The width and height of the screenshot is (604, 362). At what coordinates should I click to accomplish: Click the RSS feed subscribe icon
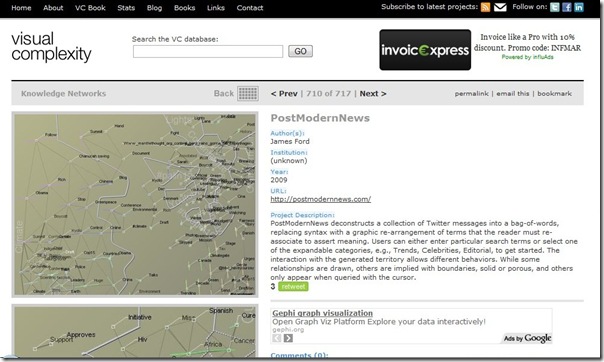point(485,7)
